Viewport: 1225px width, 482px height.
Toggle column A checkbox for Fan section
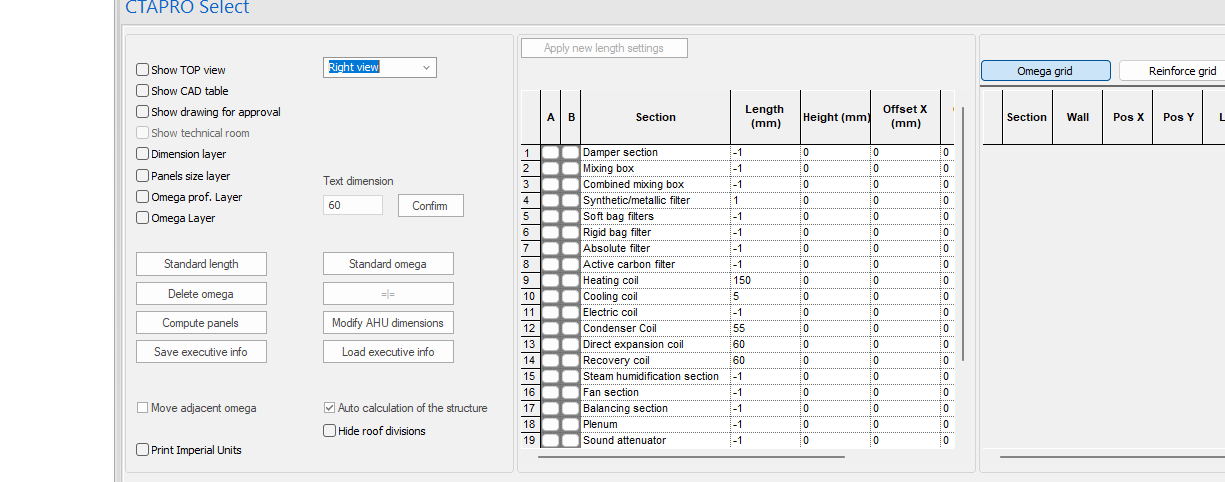(x=550, y=393)
